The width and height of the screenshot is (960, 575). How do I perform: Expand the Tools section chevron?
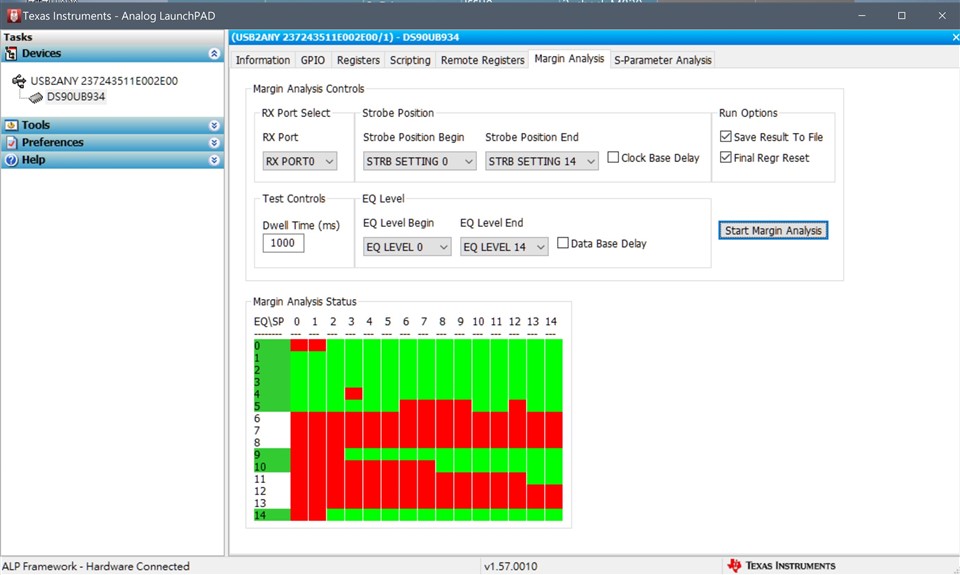tap(214, 126)
